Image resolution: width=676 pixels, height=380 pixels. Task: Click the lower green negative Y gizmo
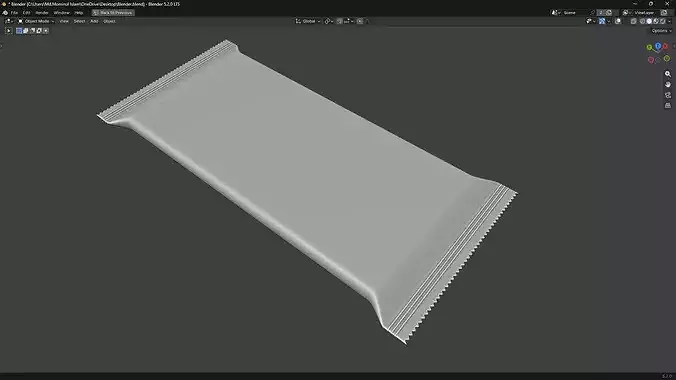point(667,58)
